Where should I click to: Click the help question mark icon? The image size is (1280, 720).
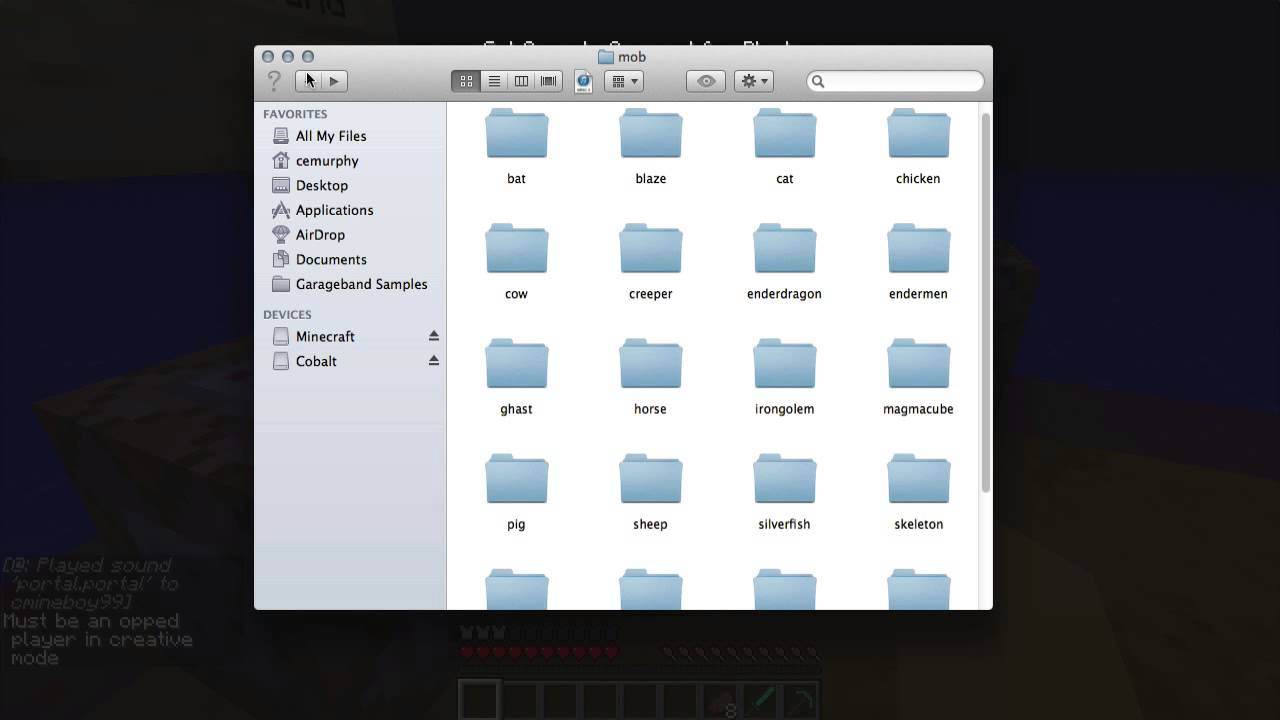click(x=274, y=81)
